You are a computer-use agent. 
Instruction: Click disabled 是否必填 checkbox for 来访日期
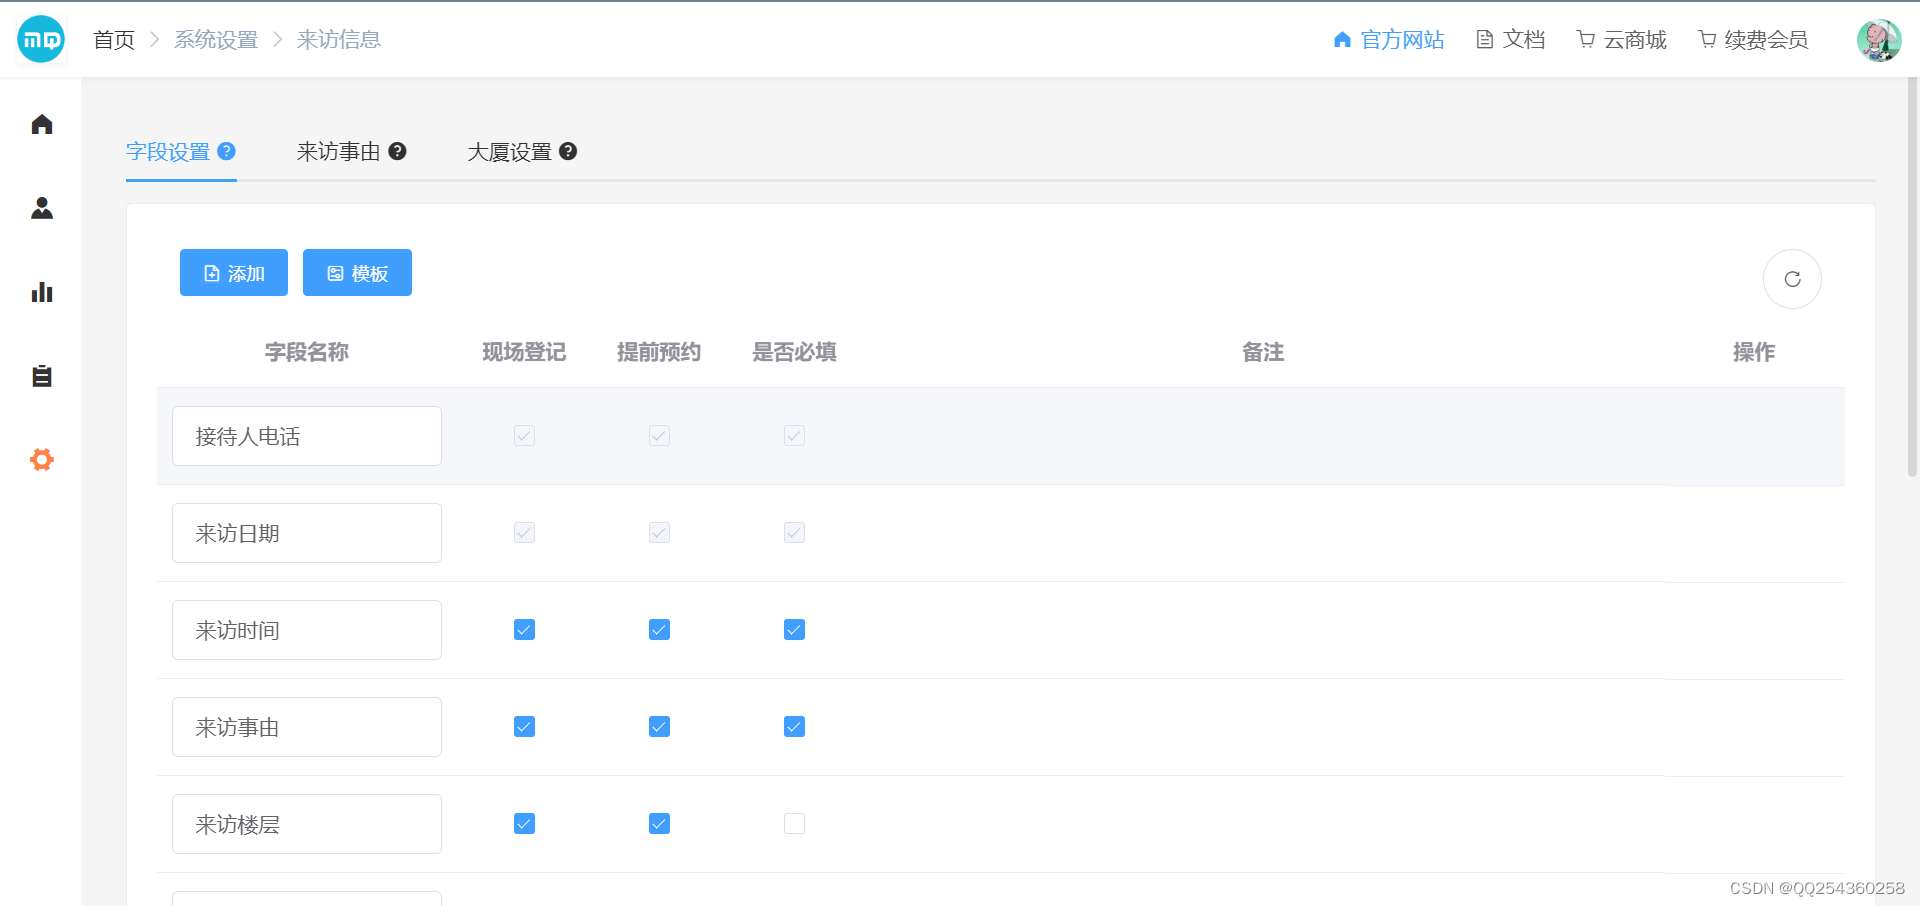(x=794, y=532)
